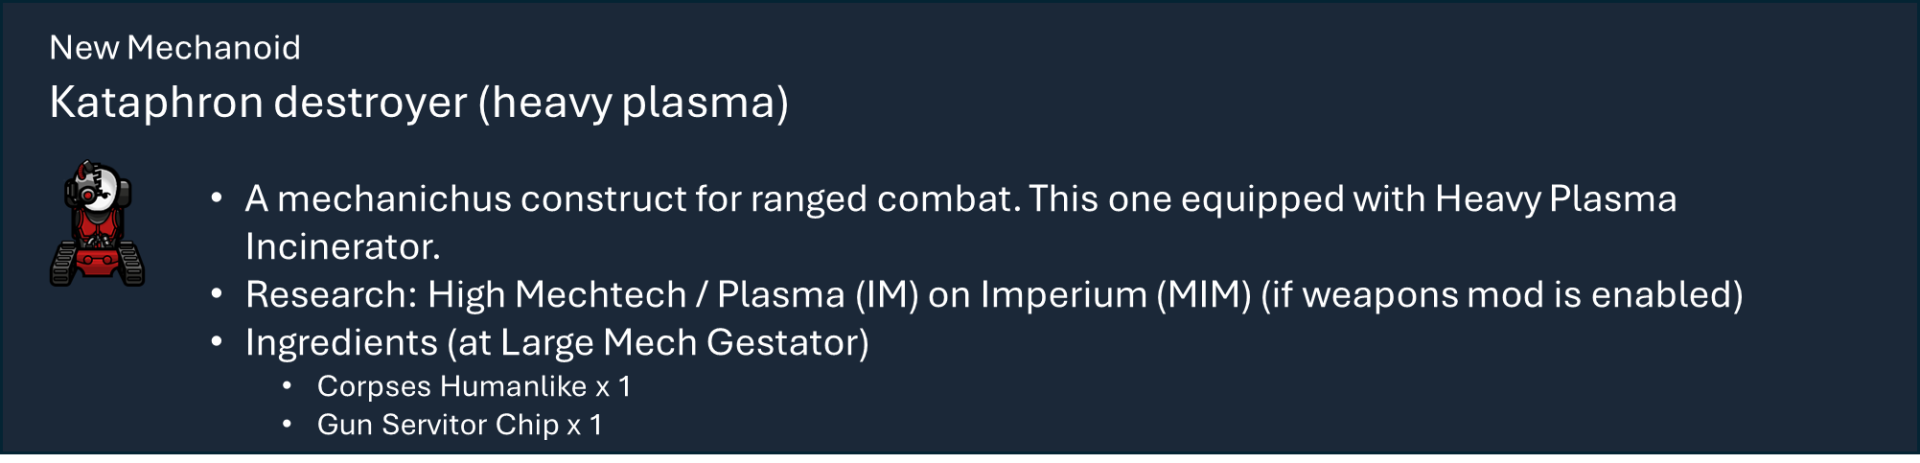Click the bullet before "Corpses Humanlike"
Viewport: 1920px width, 463px height.
(x=287, y=387)
